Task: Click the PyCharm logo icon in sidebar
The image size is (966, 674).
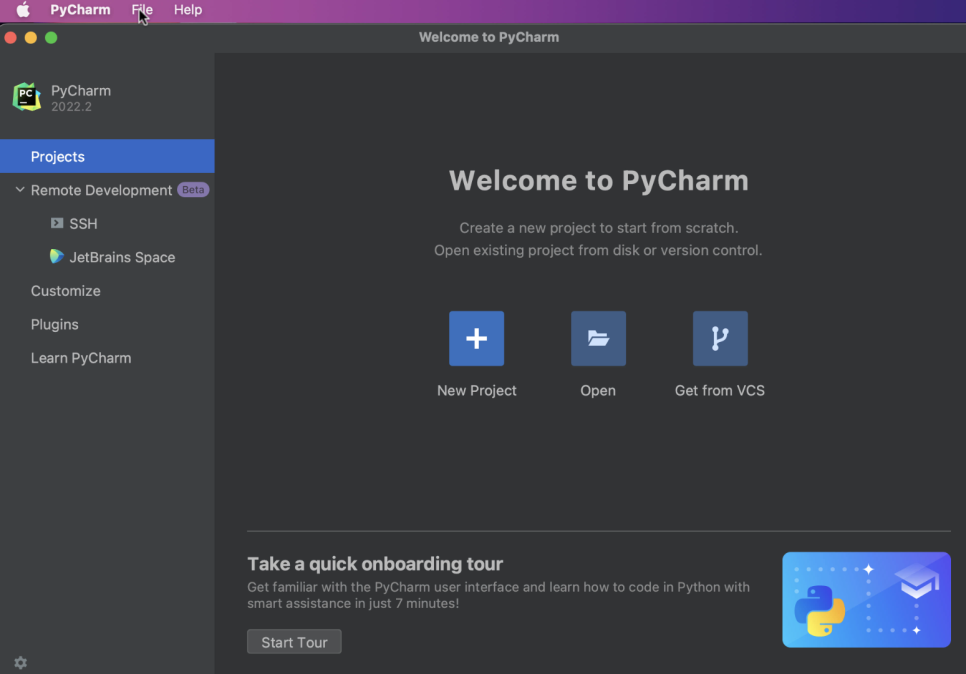Action: (27, 97)
